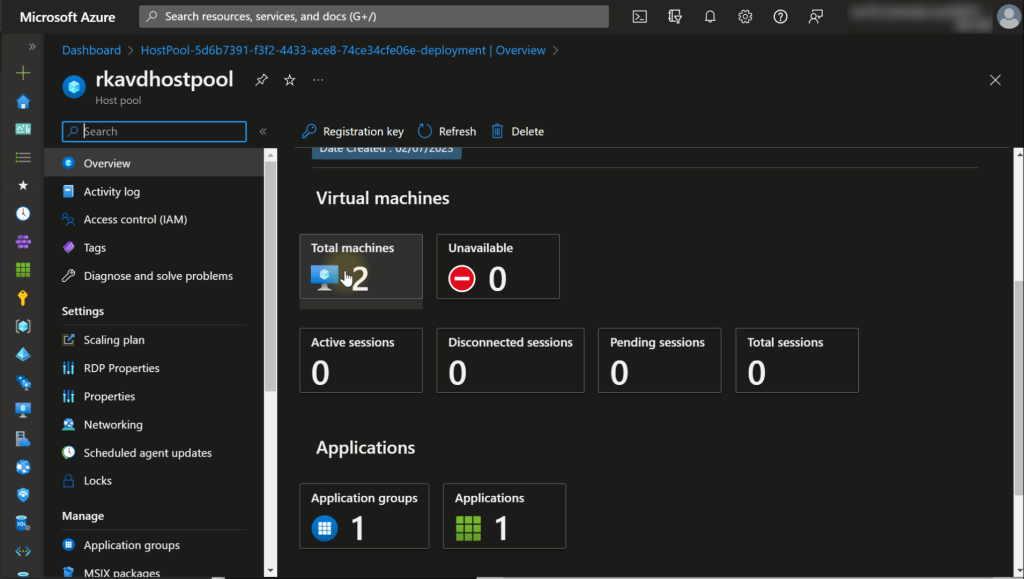
Task: Collapse the resource menu sidebar
Action: coord(263,131)
